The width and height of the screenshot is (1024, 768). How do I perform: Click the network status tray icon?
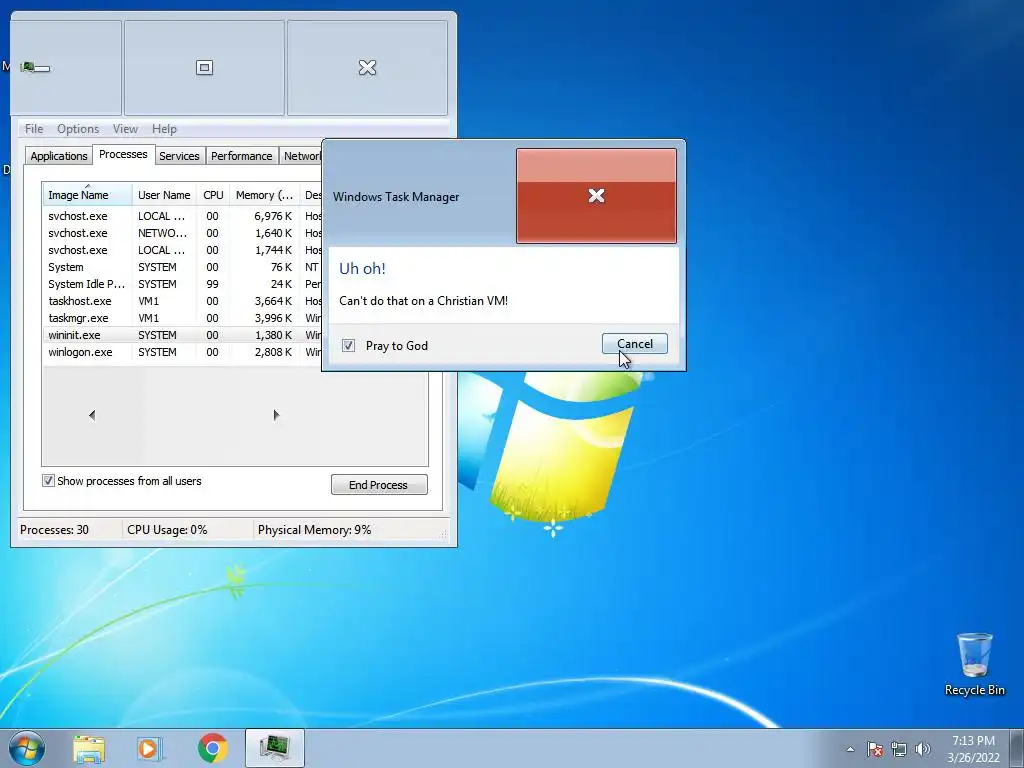[899, 749]
